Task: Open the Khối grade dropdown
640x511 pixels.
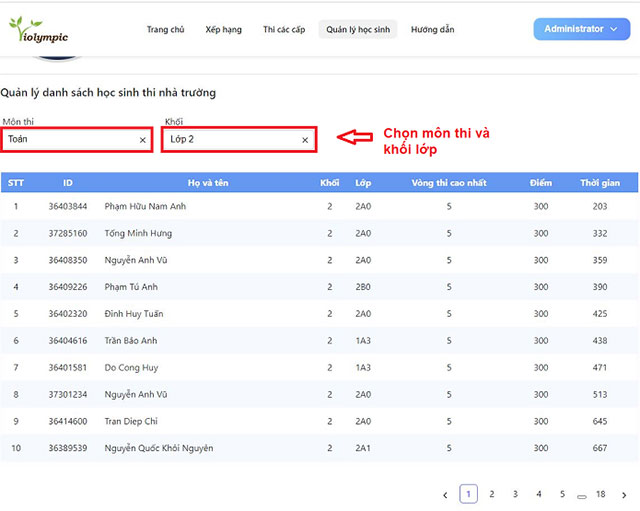Action: tap(232, 140)
